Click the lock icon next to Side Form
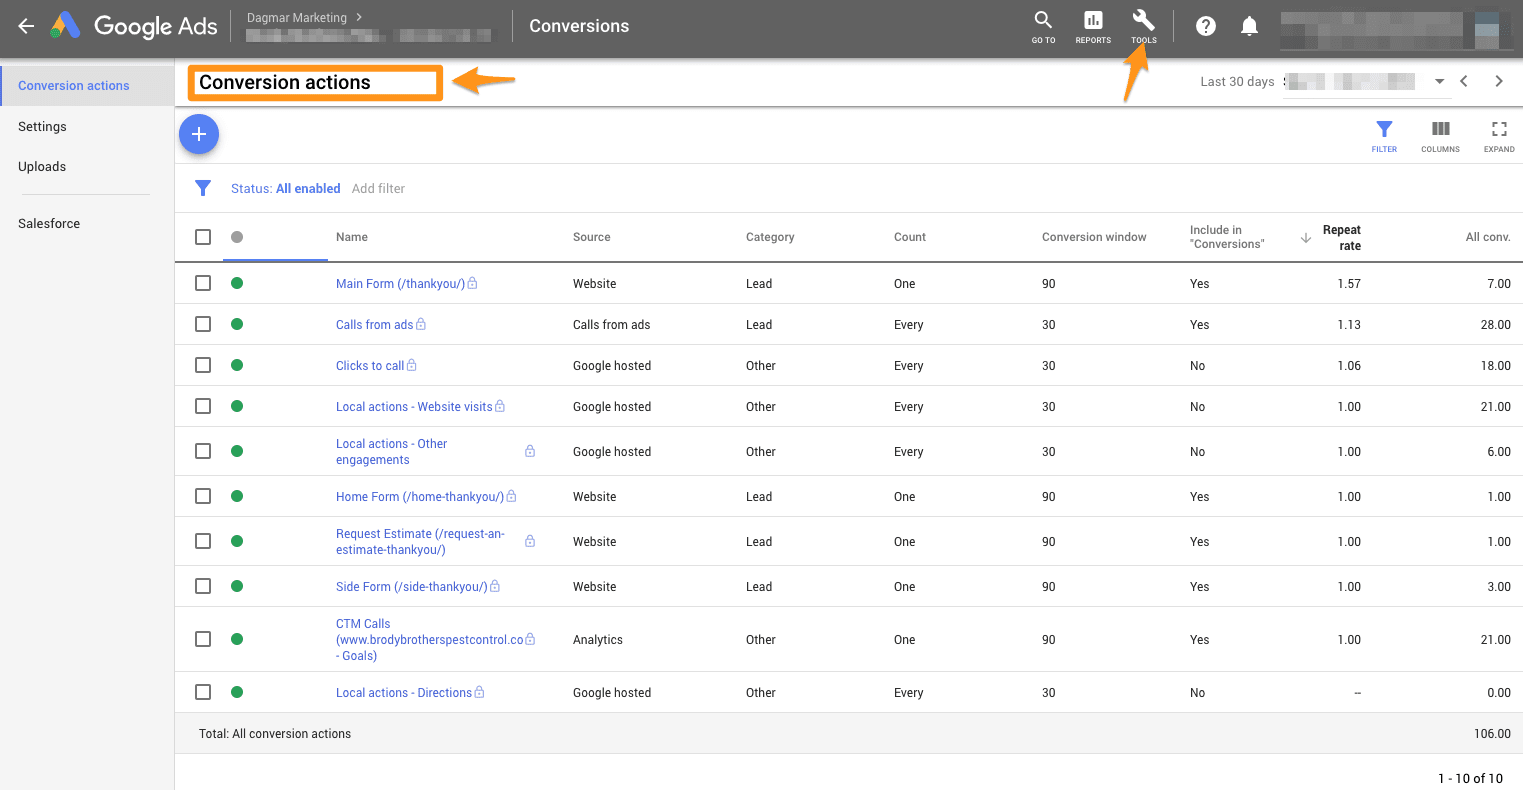The height and width of the screenshot is (790, 1523). 494,586
